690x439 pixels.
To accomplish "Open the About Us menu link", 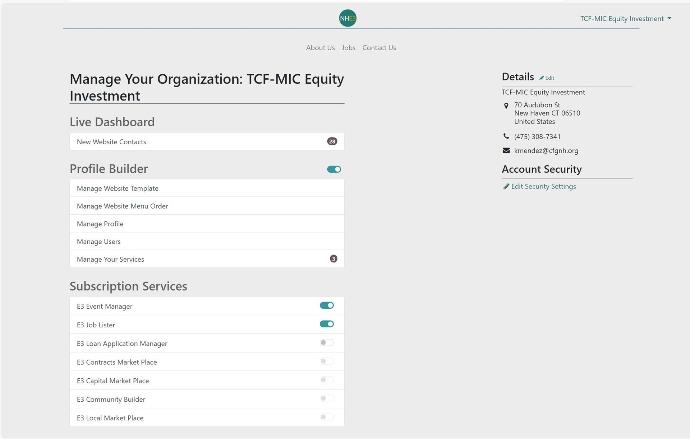I will pyautogui.click(x=320, y=48).
